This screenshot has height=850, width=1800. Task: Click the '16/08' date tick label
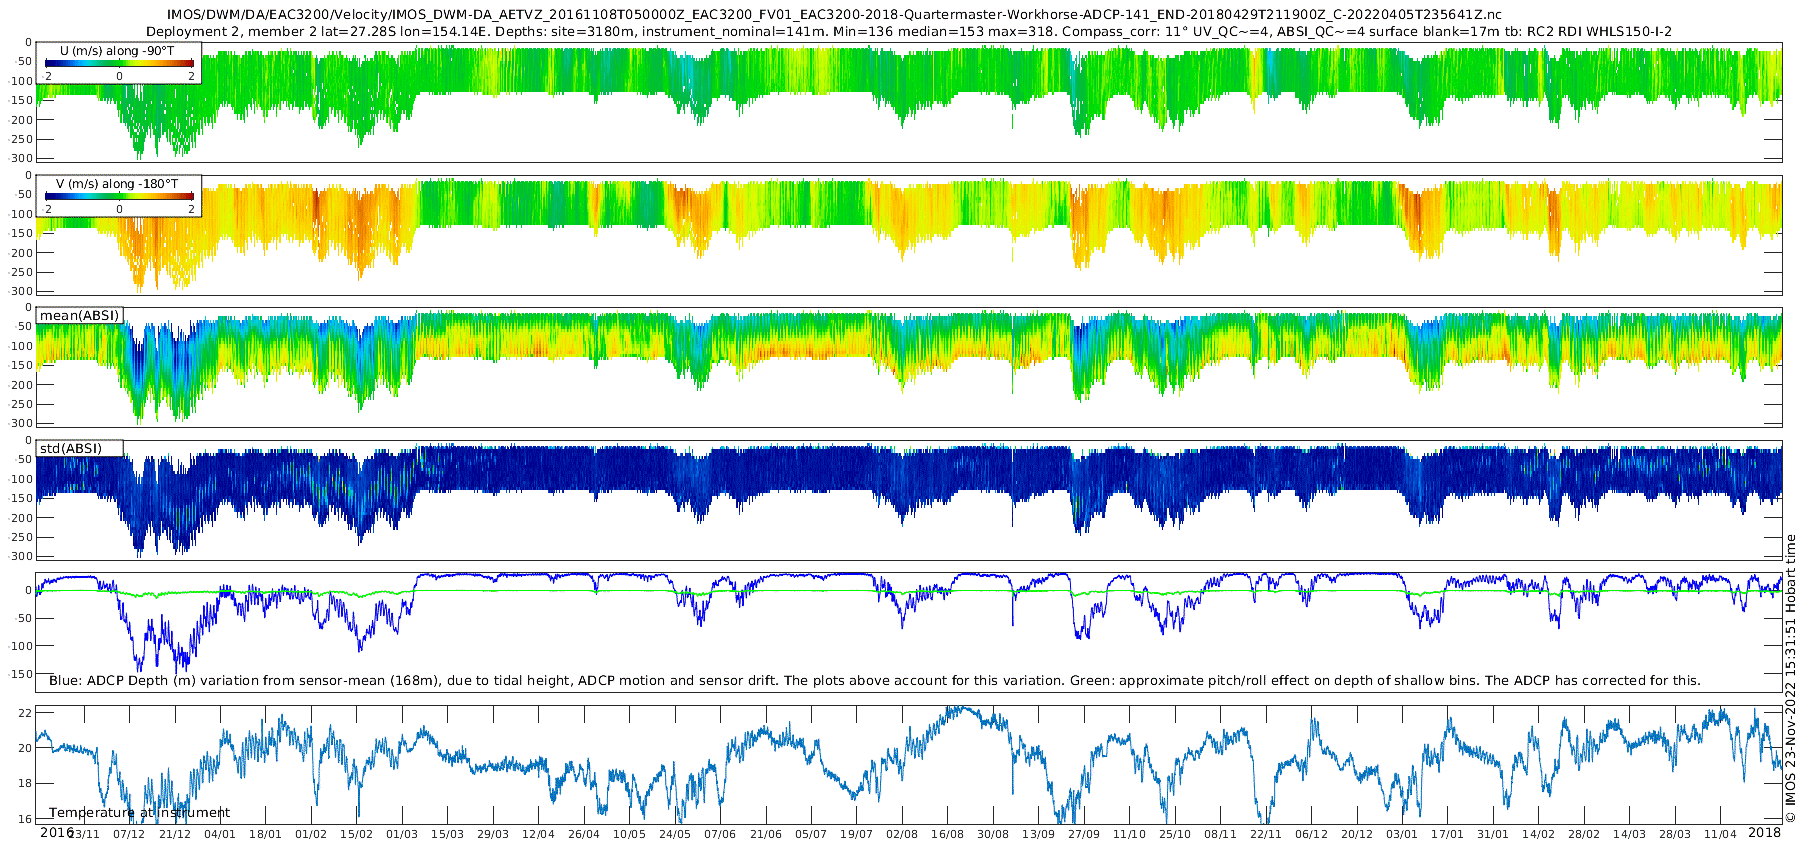click(x=947, y=834)
